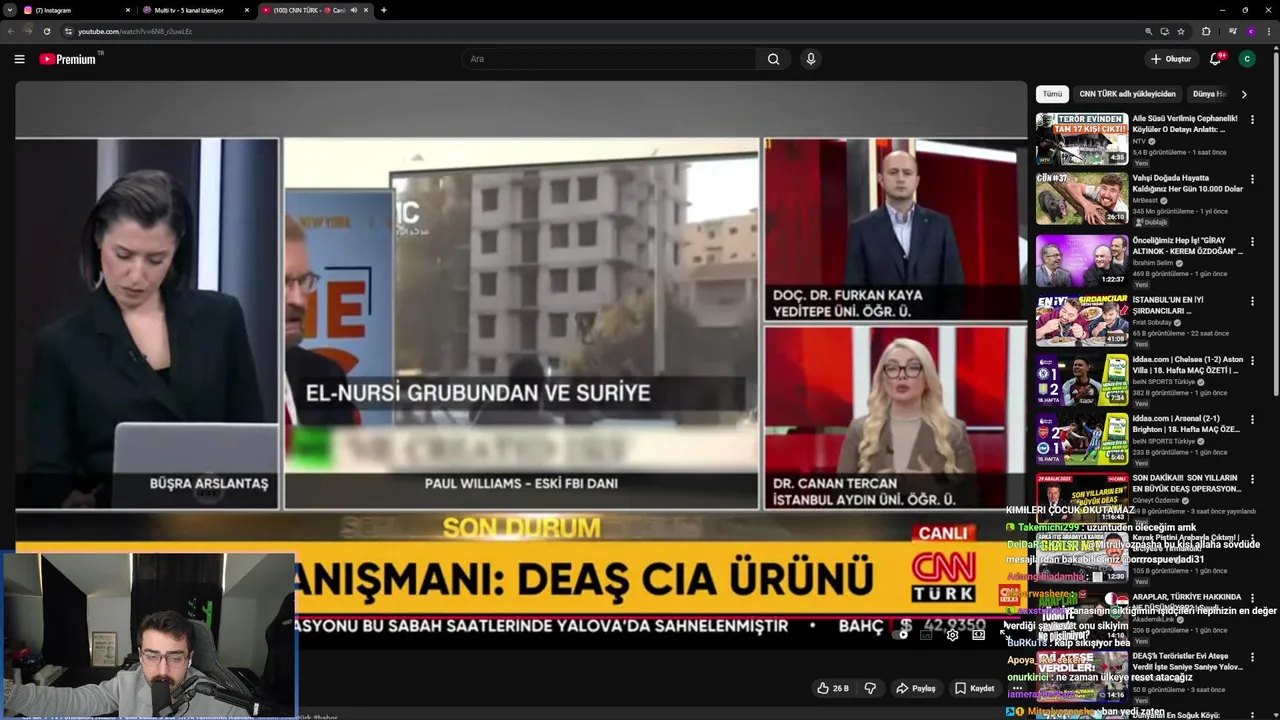The image size is (1280, 720).
Task: Open the MrBeast Vahşi Doğada thumbnail
Action: [1082, 198]
